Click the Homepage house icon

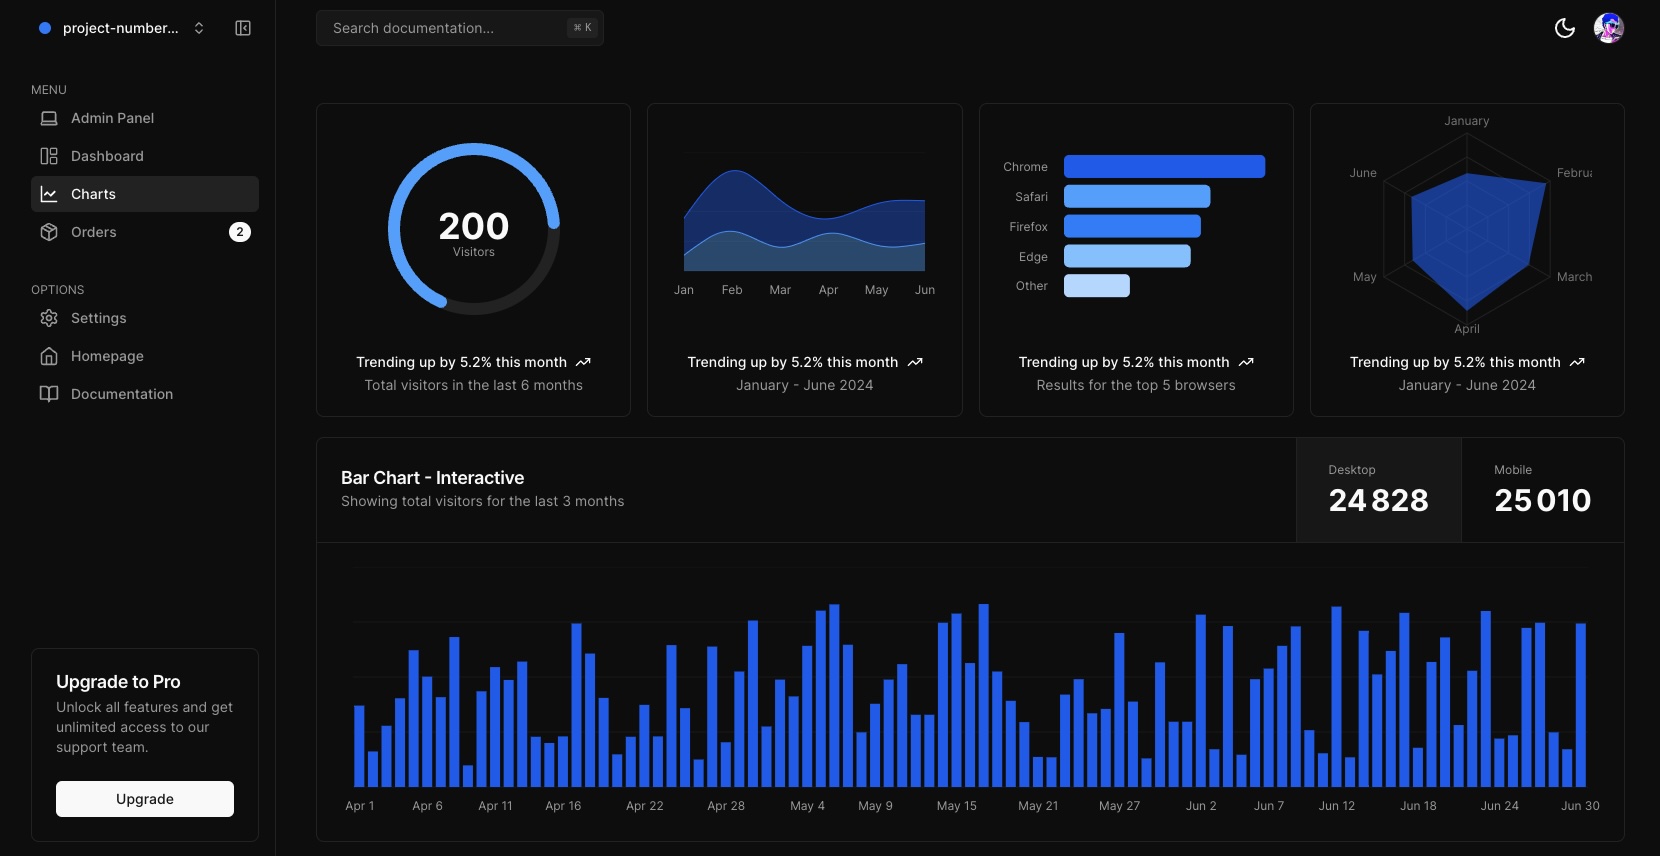[x=49, y=356]
